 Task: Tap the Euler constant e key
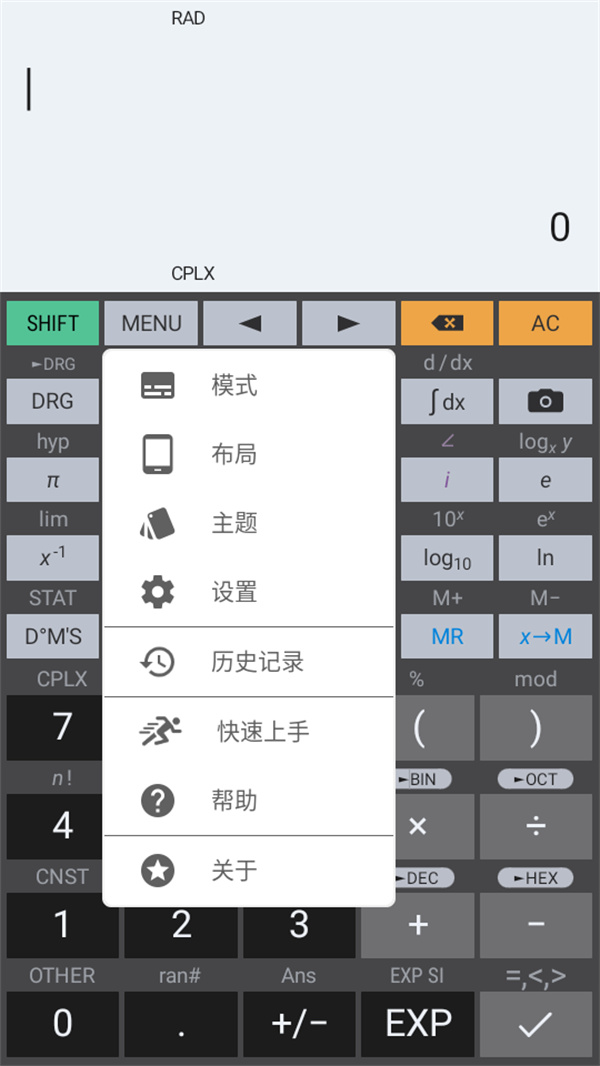[546, 480]
